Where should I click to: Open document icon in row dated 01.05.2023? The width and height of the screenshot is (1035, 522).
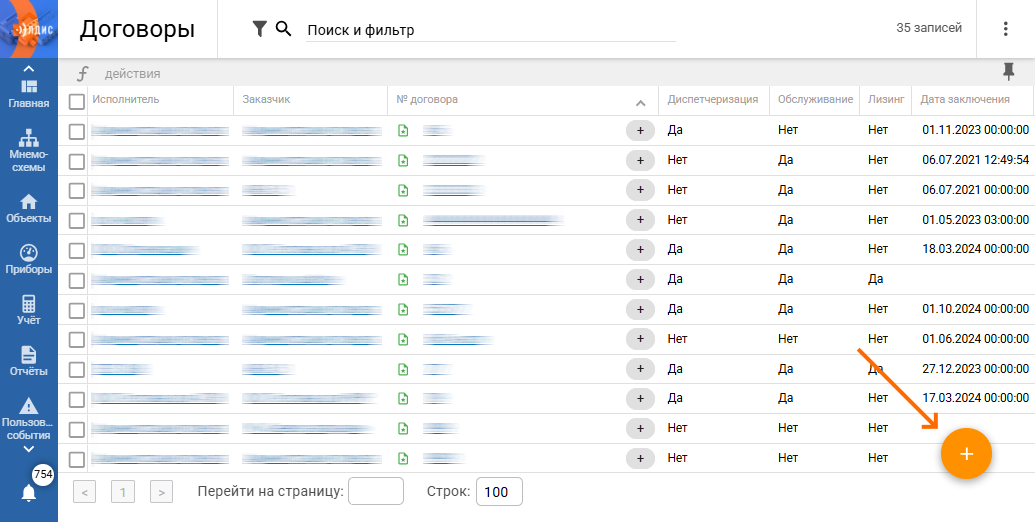[403, 220]
